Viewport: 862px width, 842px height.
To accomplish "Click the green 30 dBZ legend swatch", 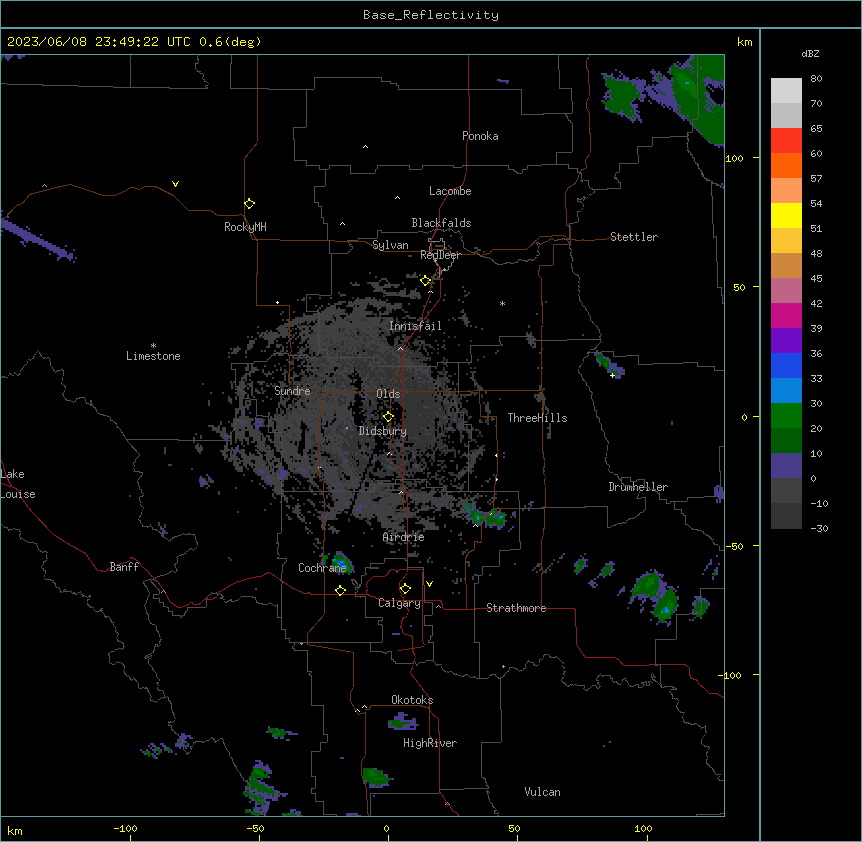I will pos(786,416).
